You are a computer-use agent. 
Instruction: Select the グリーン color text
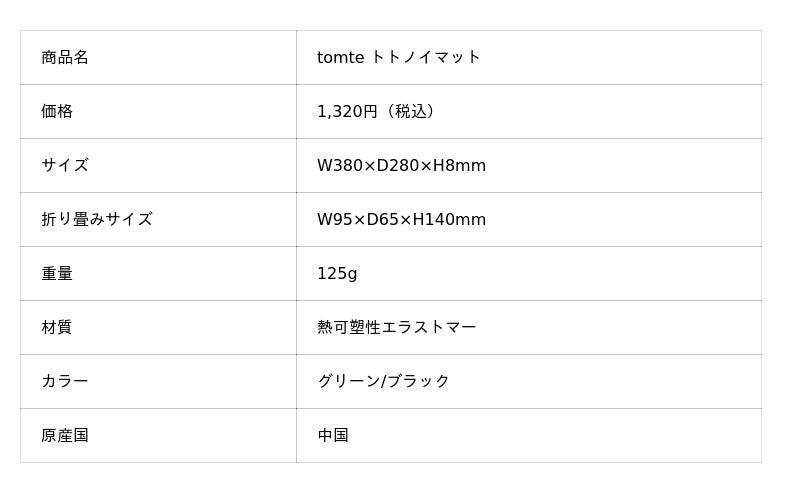tap(349, 381)
